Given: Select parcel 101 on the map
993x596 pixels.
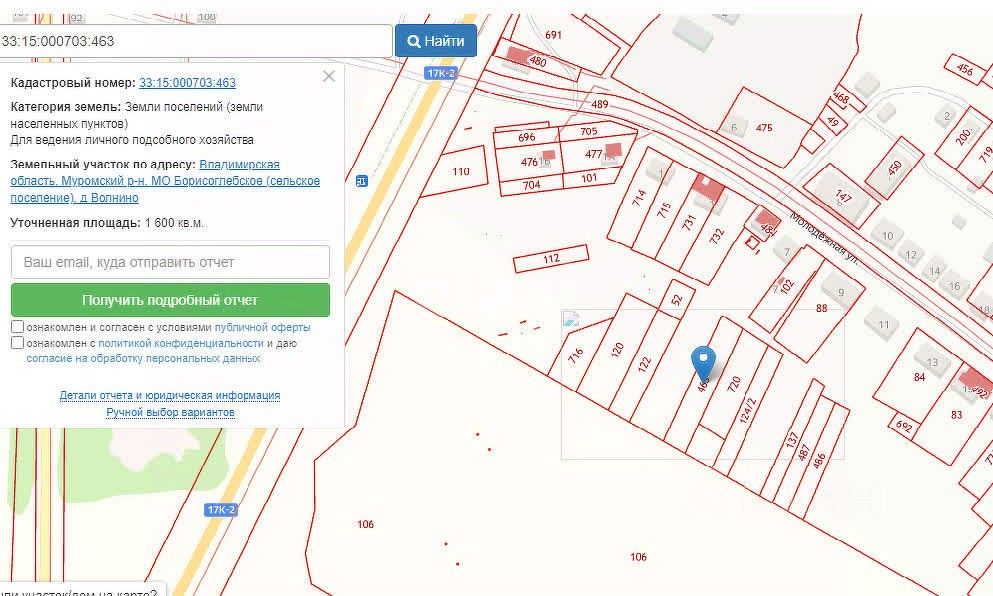Looking at the screenshot, I should [589, 178].
